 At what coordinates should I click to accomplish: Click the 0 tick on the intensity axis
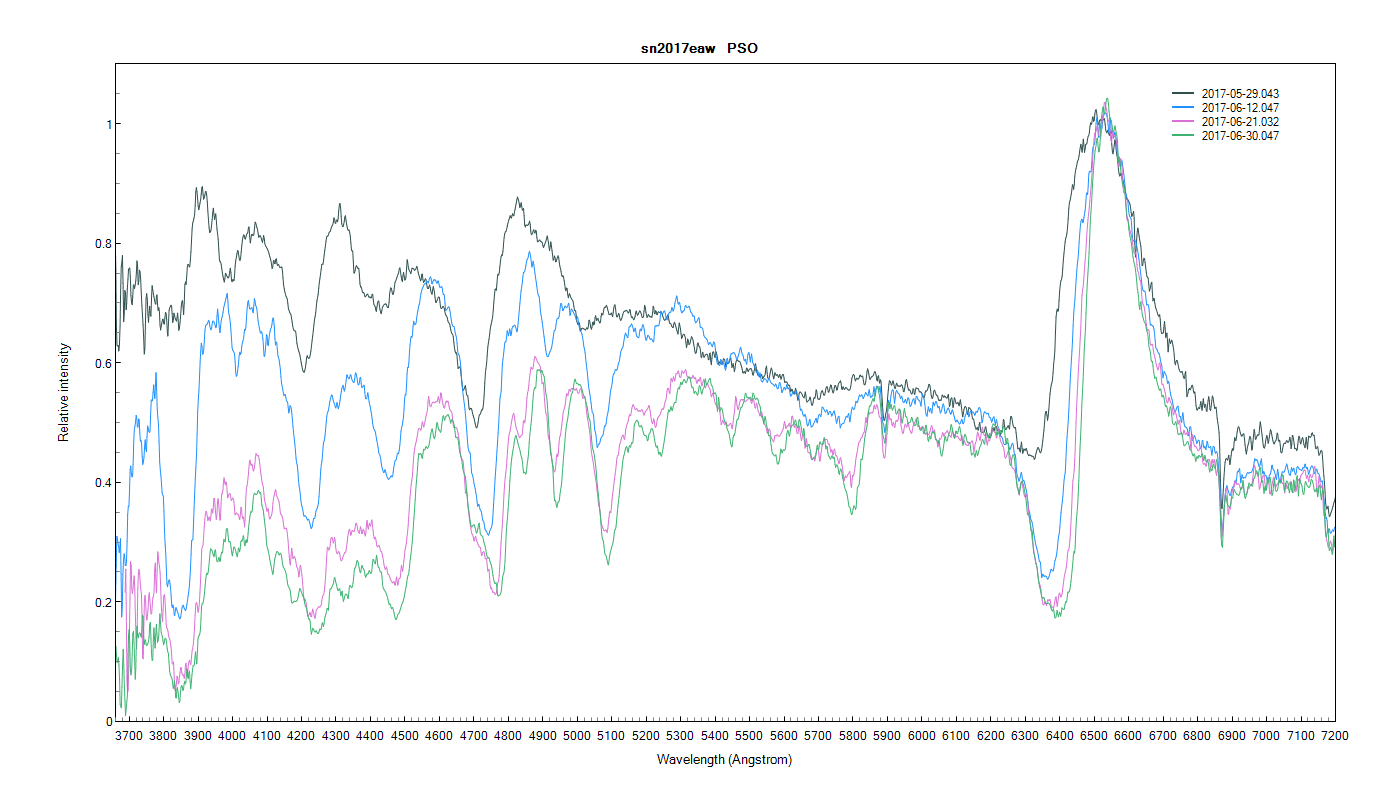pyautogui.click(x=106, y=722)
